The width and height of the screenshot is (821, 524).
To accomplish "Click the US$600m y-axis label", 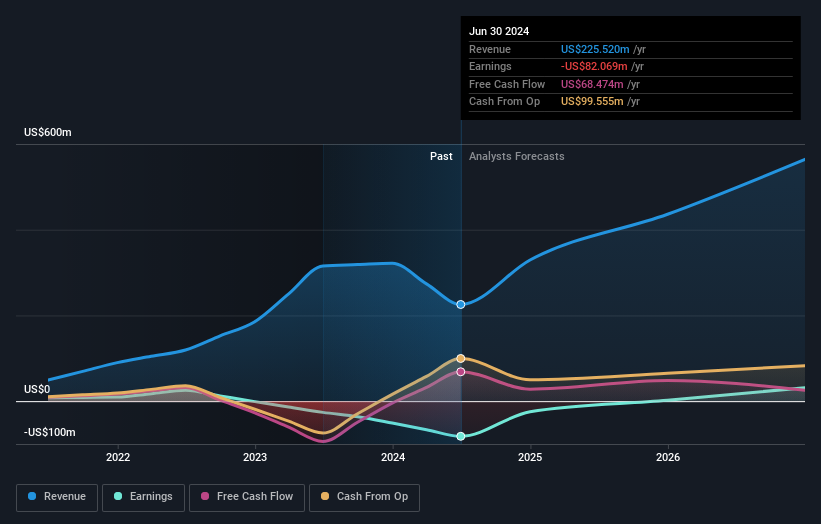I will point(48,132).
